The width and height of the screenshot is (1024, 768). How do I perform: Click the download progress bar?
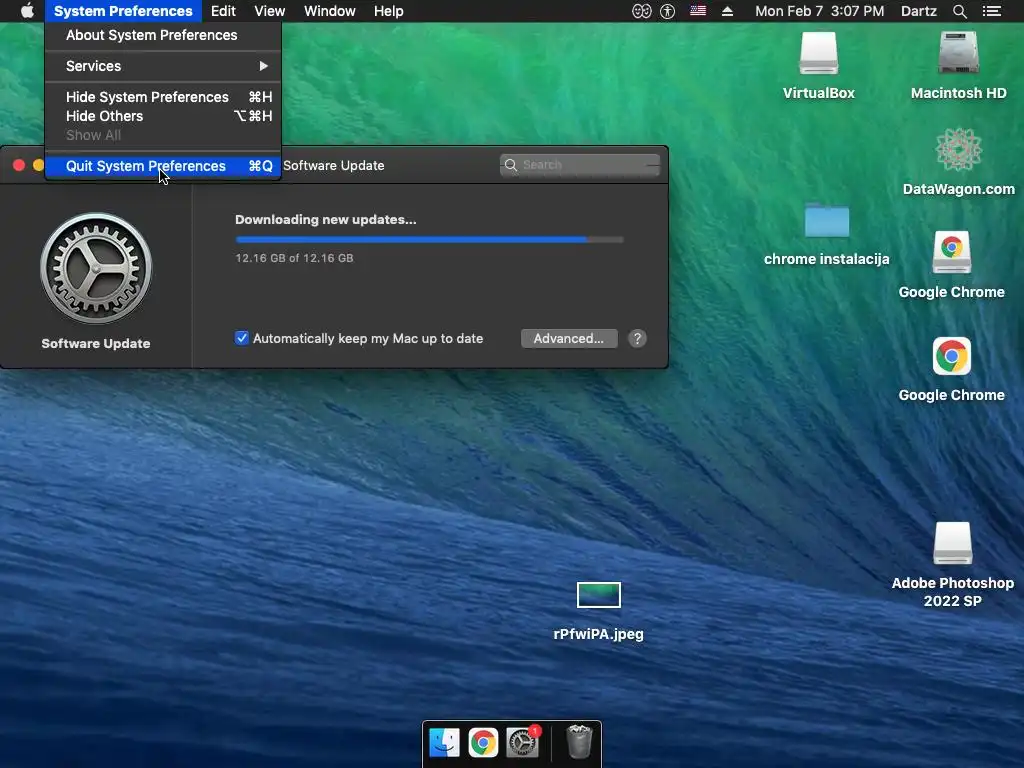tap(430, 240)
